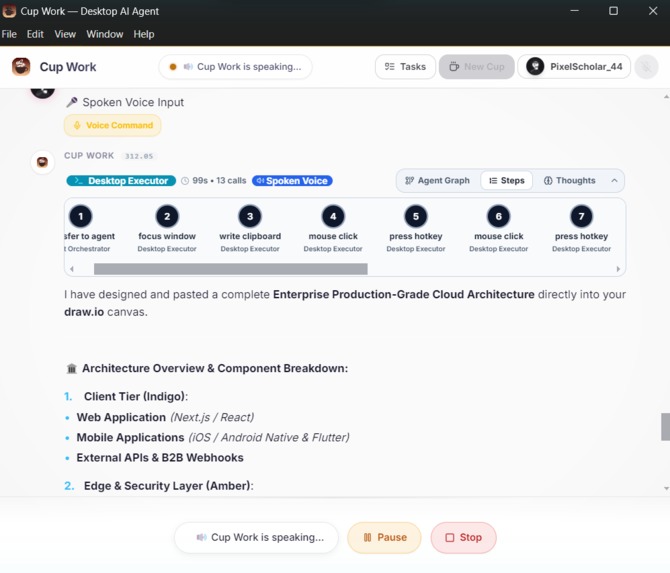Click the Cup Work title bar app icon
Image resolution: width=670 pixels, height=573 pixels.
(9, 11)
